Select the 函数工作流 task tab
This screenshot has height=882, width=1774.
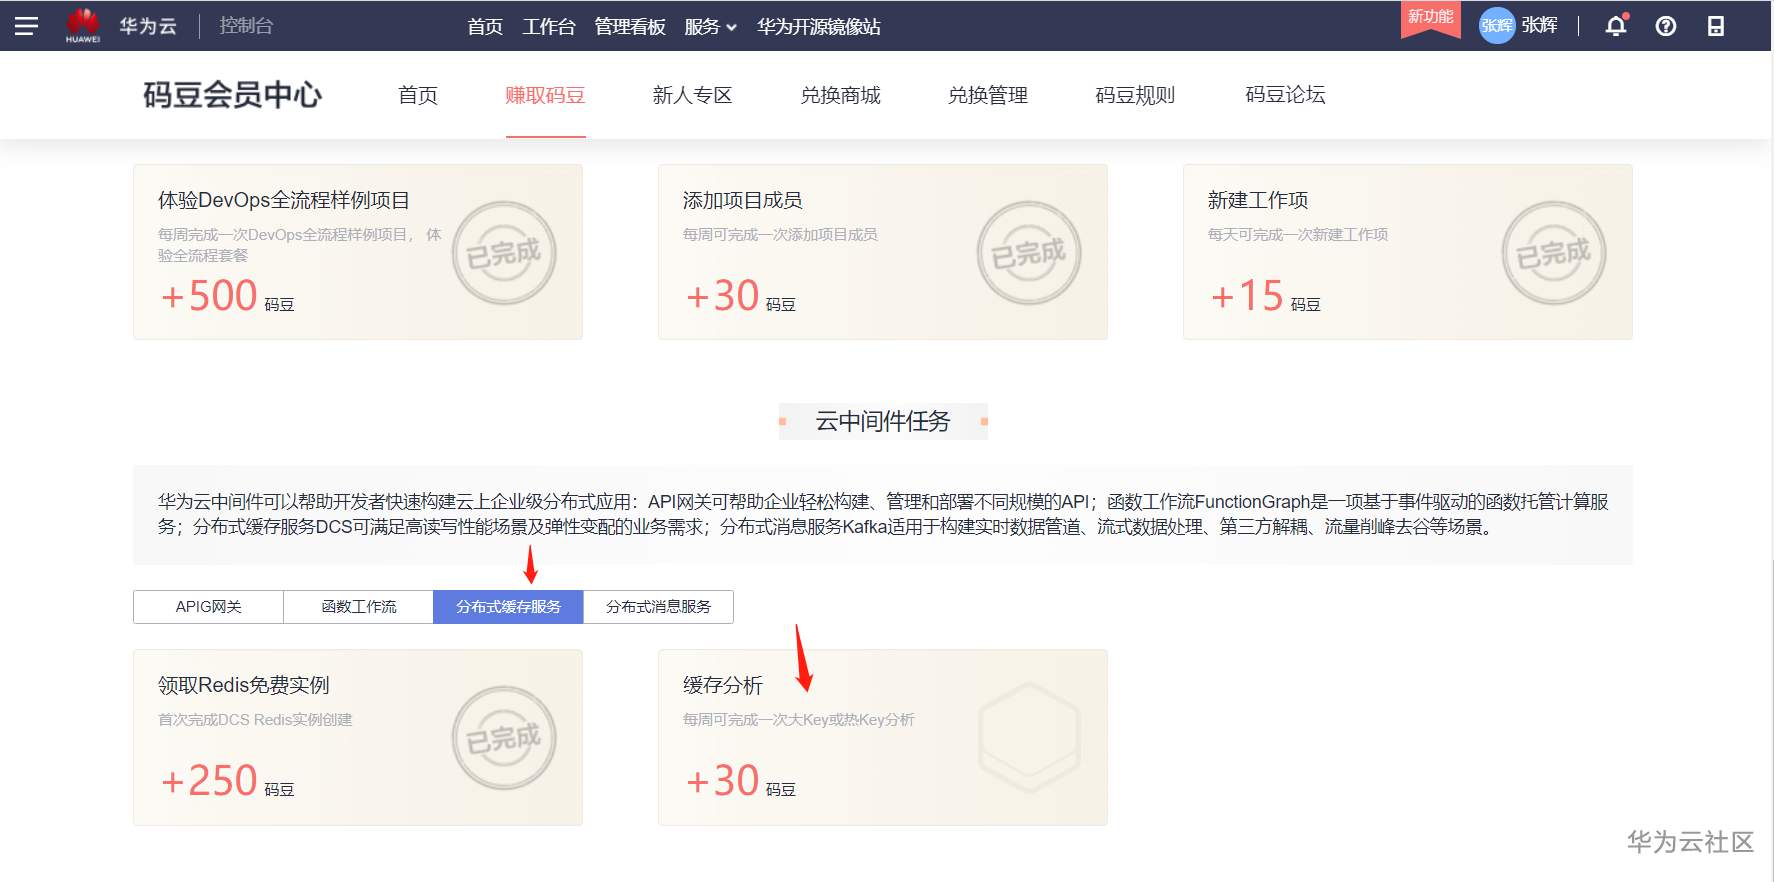[x=359, y=607]
